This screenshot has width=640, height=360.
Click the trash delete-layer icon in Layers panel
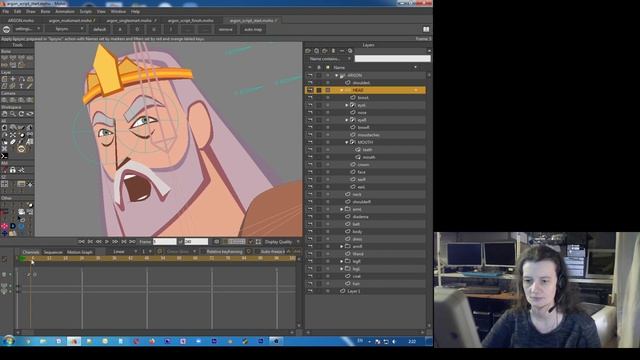point(333,51)
